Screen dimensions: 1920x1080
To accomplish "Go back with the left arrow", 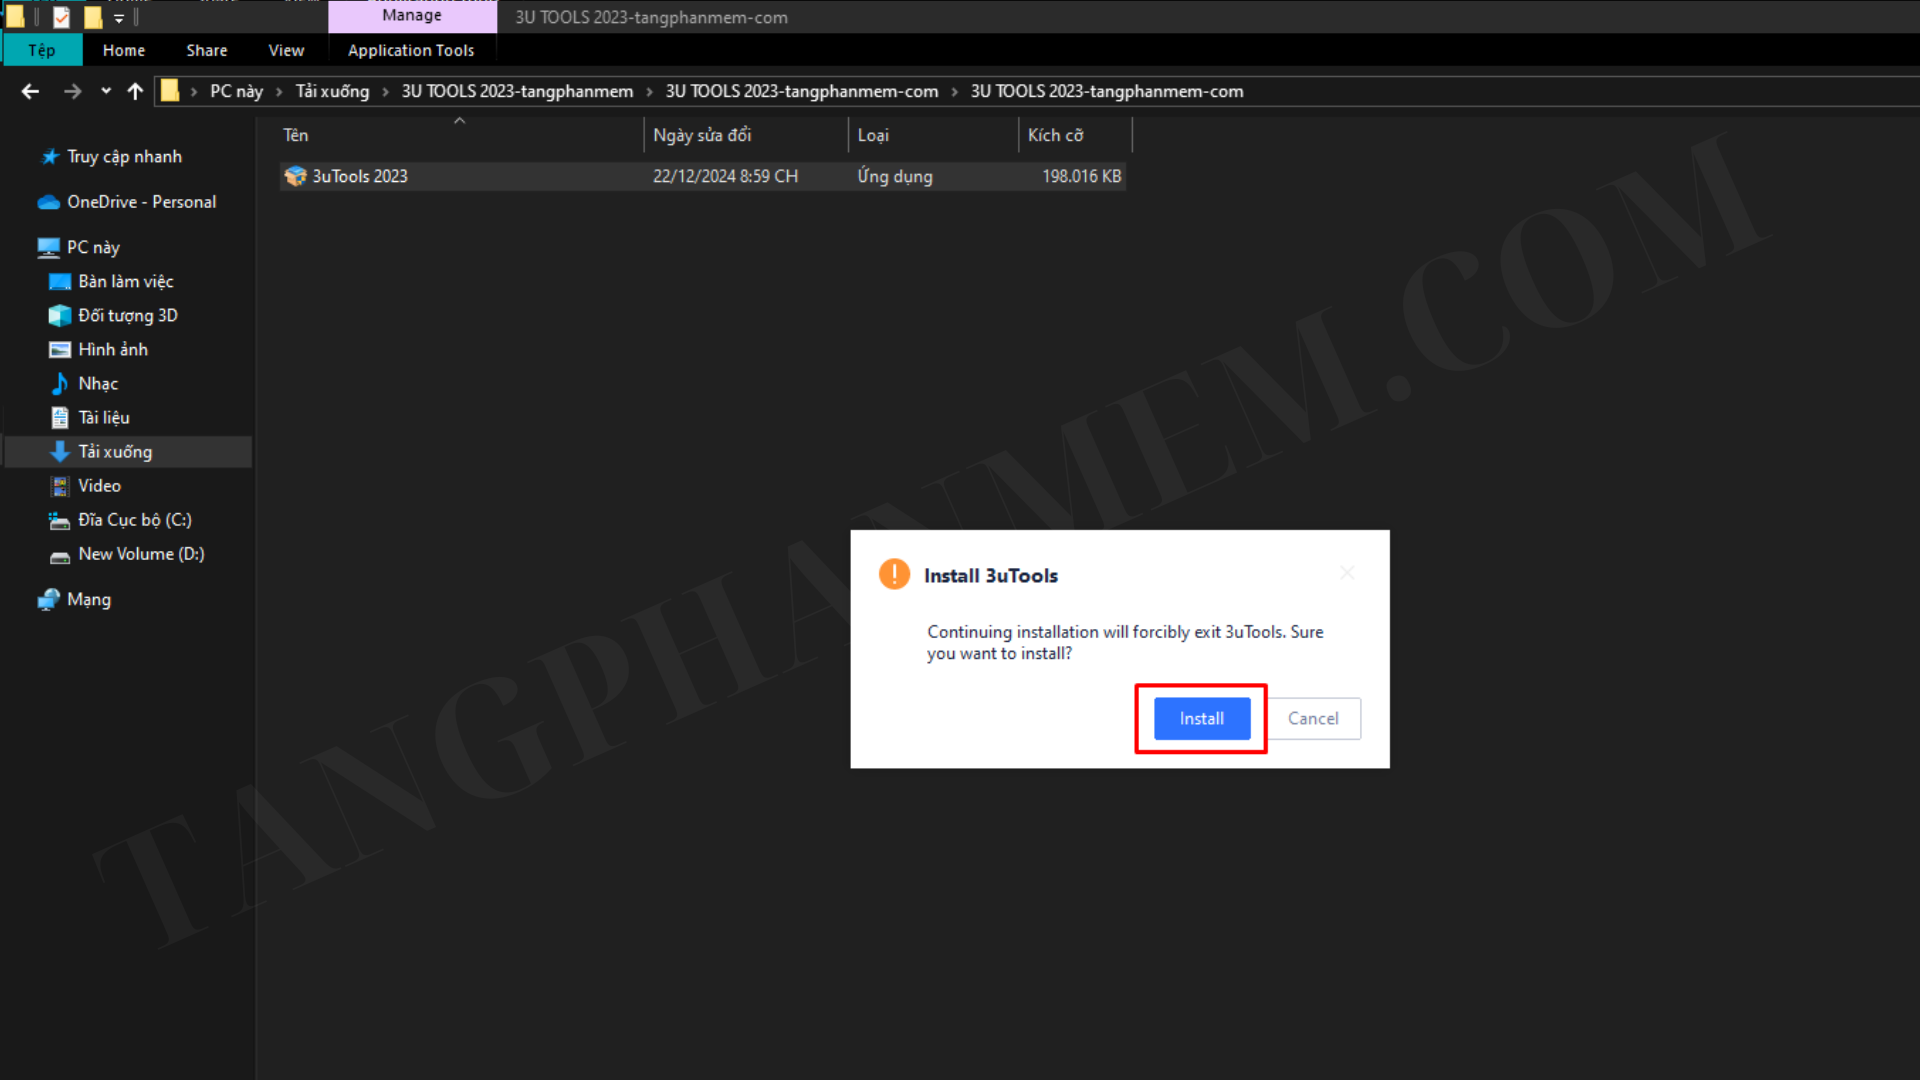I will (30, 91).
